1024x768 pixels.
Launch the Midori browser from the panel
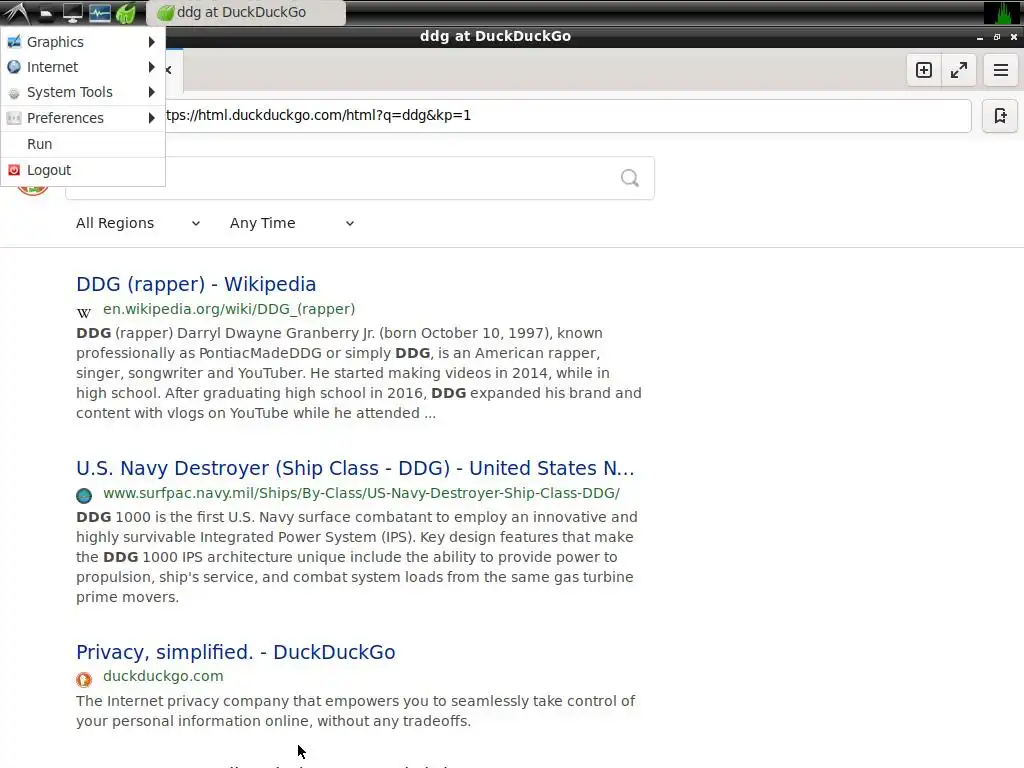coord(125,12)
